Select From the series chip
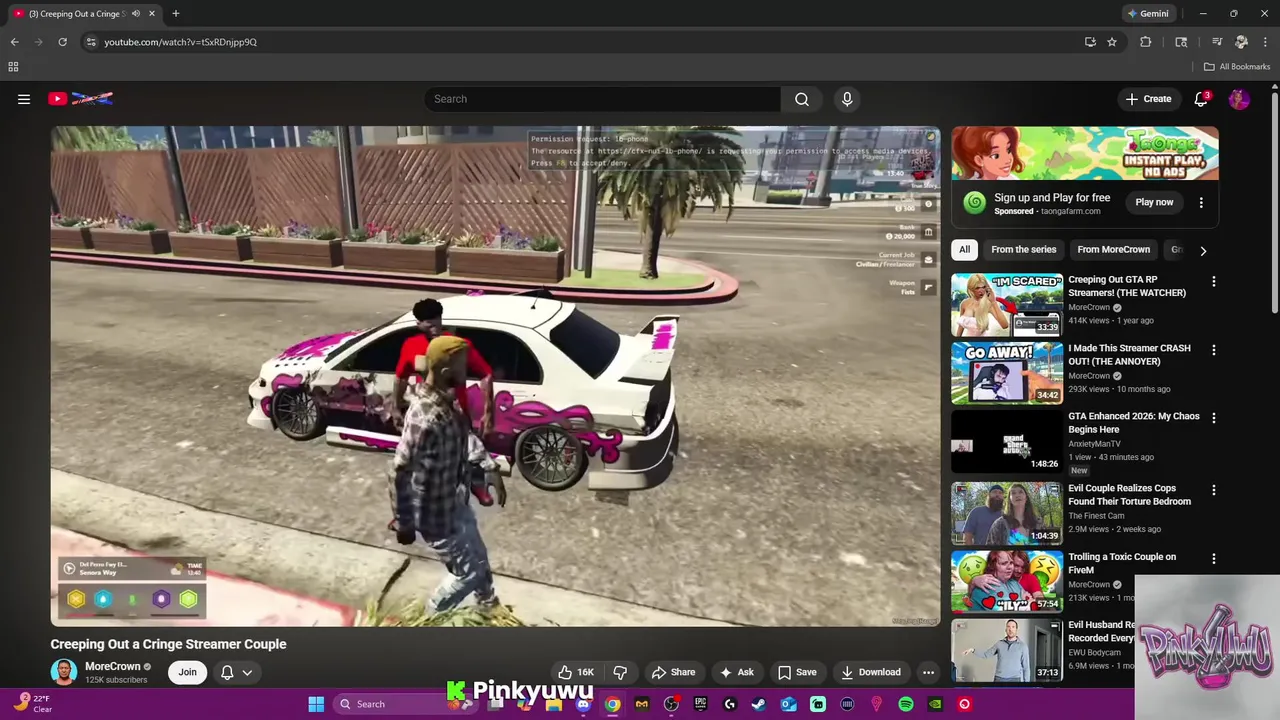1280x720 pixels. pos(1023,250)
